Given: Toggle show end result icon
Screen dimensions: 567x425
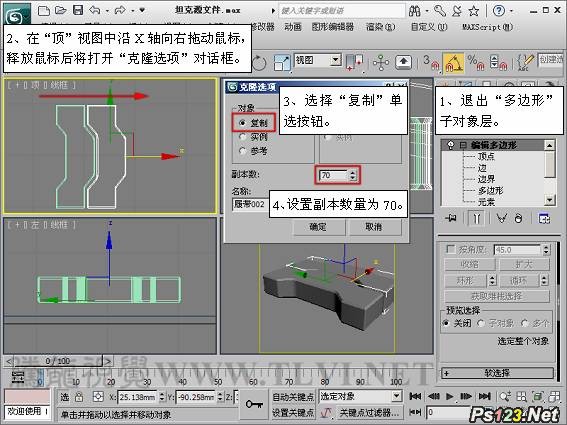Looking at the screenshot, I should (x=477, y=219).
